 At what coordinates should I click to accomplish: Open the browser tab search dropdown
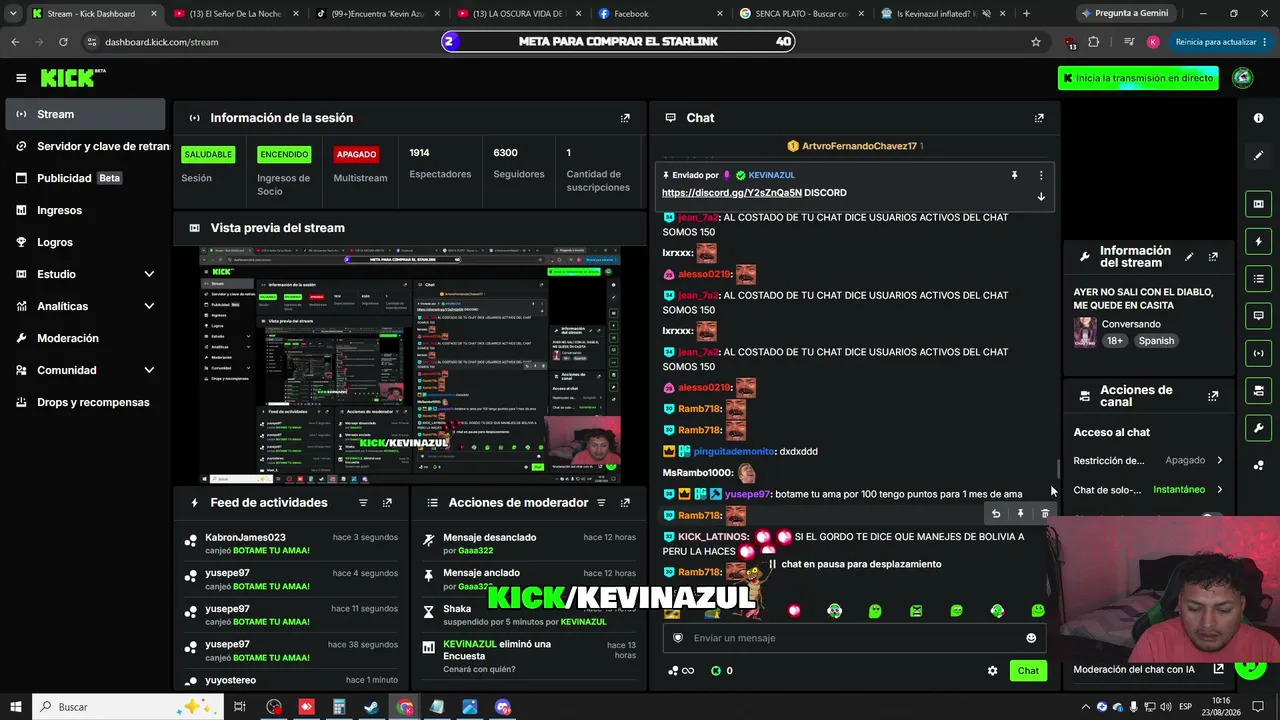13,14
